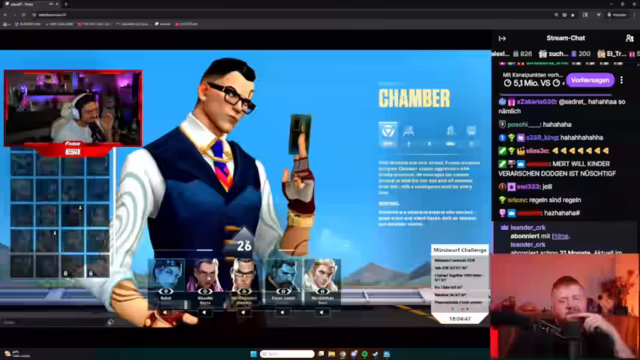Mute fifth teammate with speaker button
640x360 pixels.
tap(322, 313)
